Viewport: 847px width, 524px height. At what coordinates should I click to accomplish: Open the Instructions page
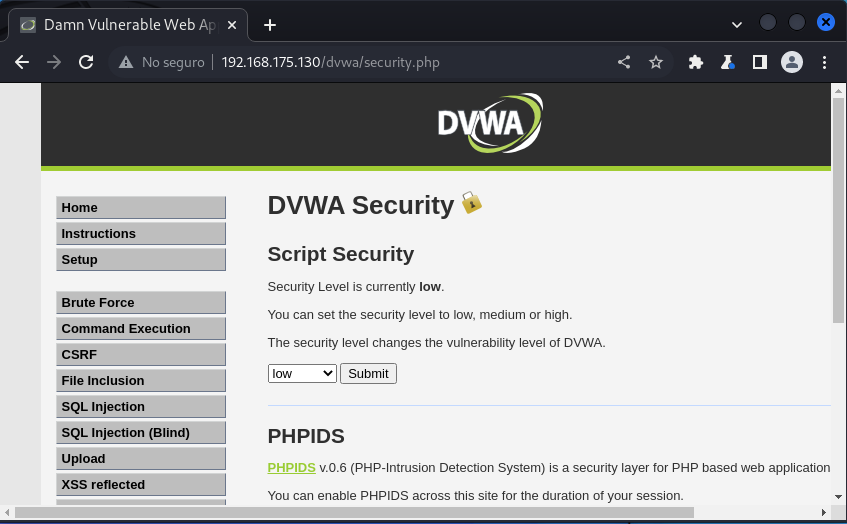pos(141,233)
